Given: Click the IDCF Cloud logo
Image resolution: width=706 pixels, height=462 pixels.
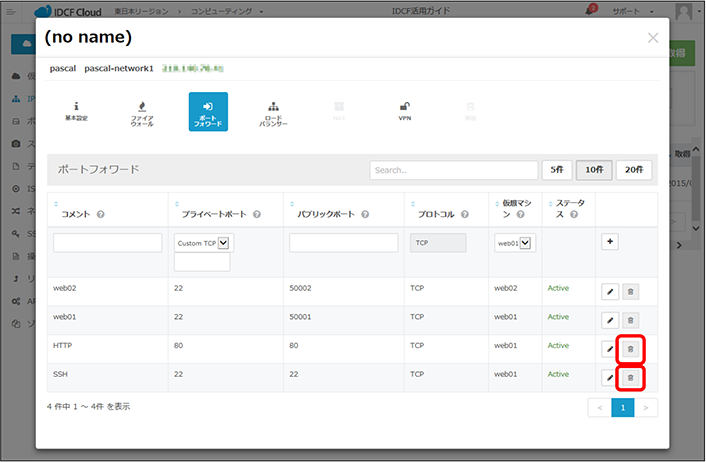Looking at the screenshot, I should [x=68, y=12].
